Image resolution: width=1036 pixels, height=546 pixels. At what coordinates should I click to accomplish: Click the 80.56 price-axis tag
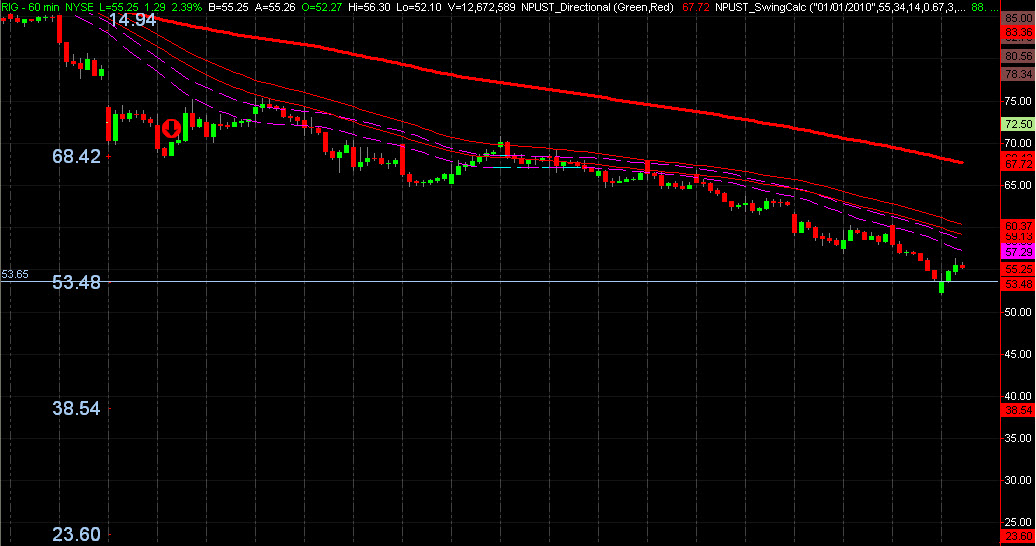click(x=1018, y=57)
